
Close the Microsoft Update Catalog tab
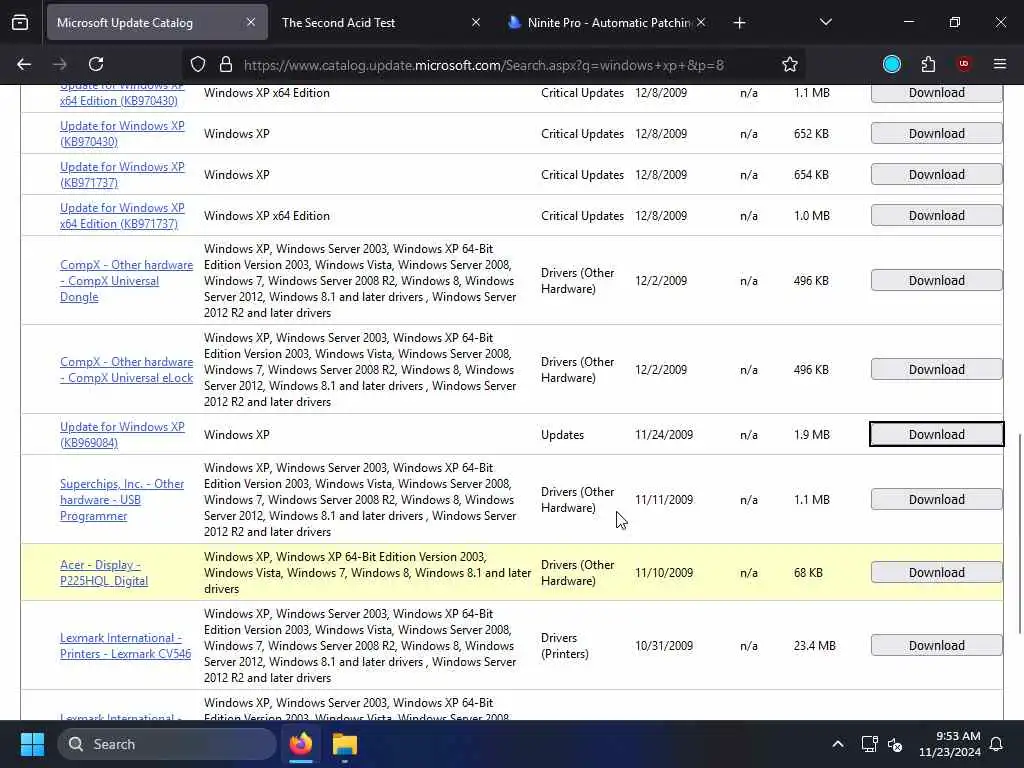tap(251, 23)
